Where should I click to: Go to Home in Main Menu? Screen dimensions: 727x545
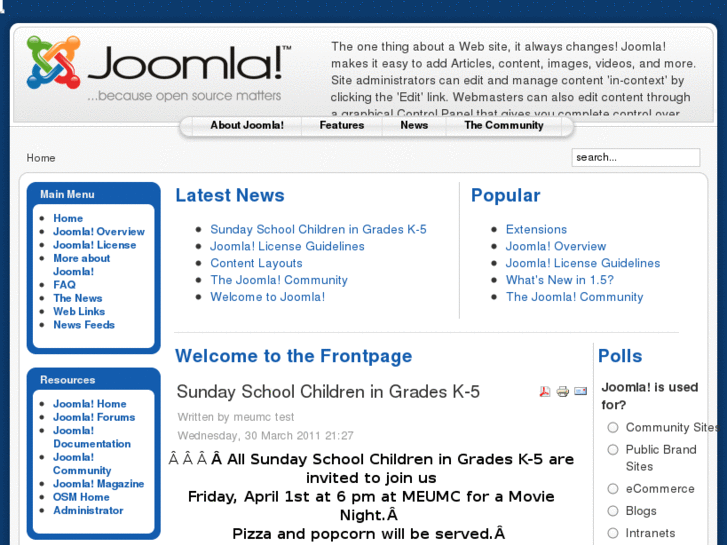coord(68,218)
